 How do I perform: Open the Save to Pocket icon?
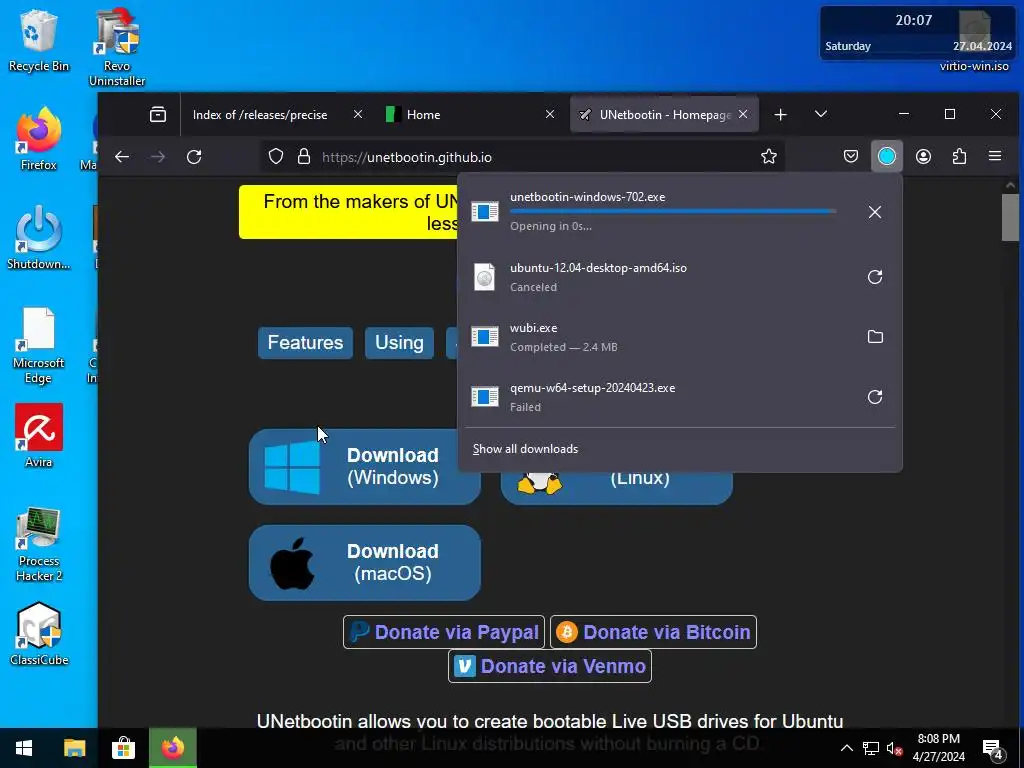pos(850,157)
